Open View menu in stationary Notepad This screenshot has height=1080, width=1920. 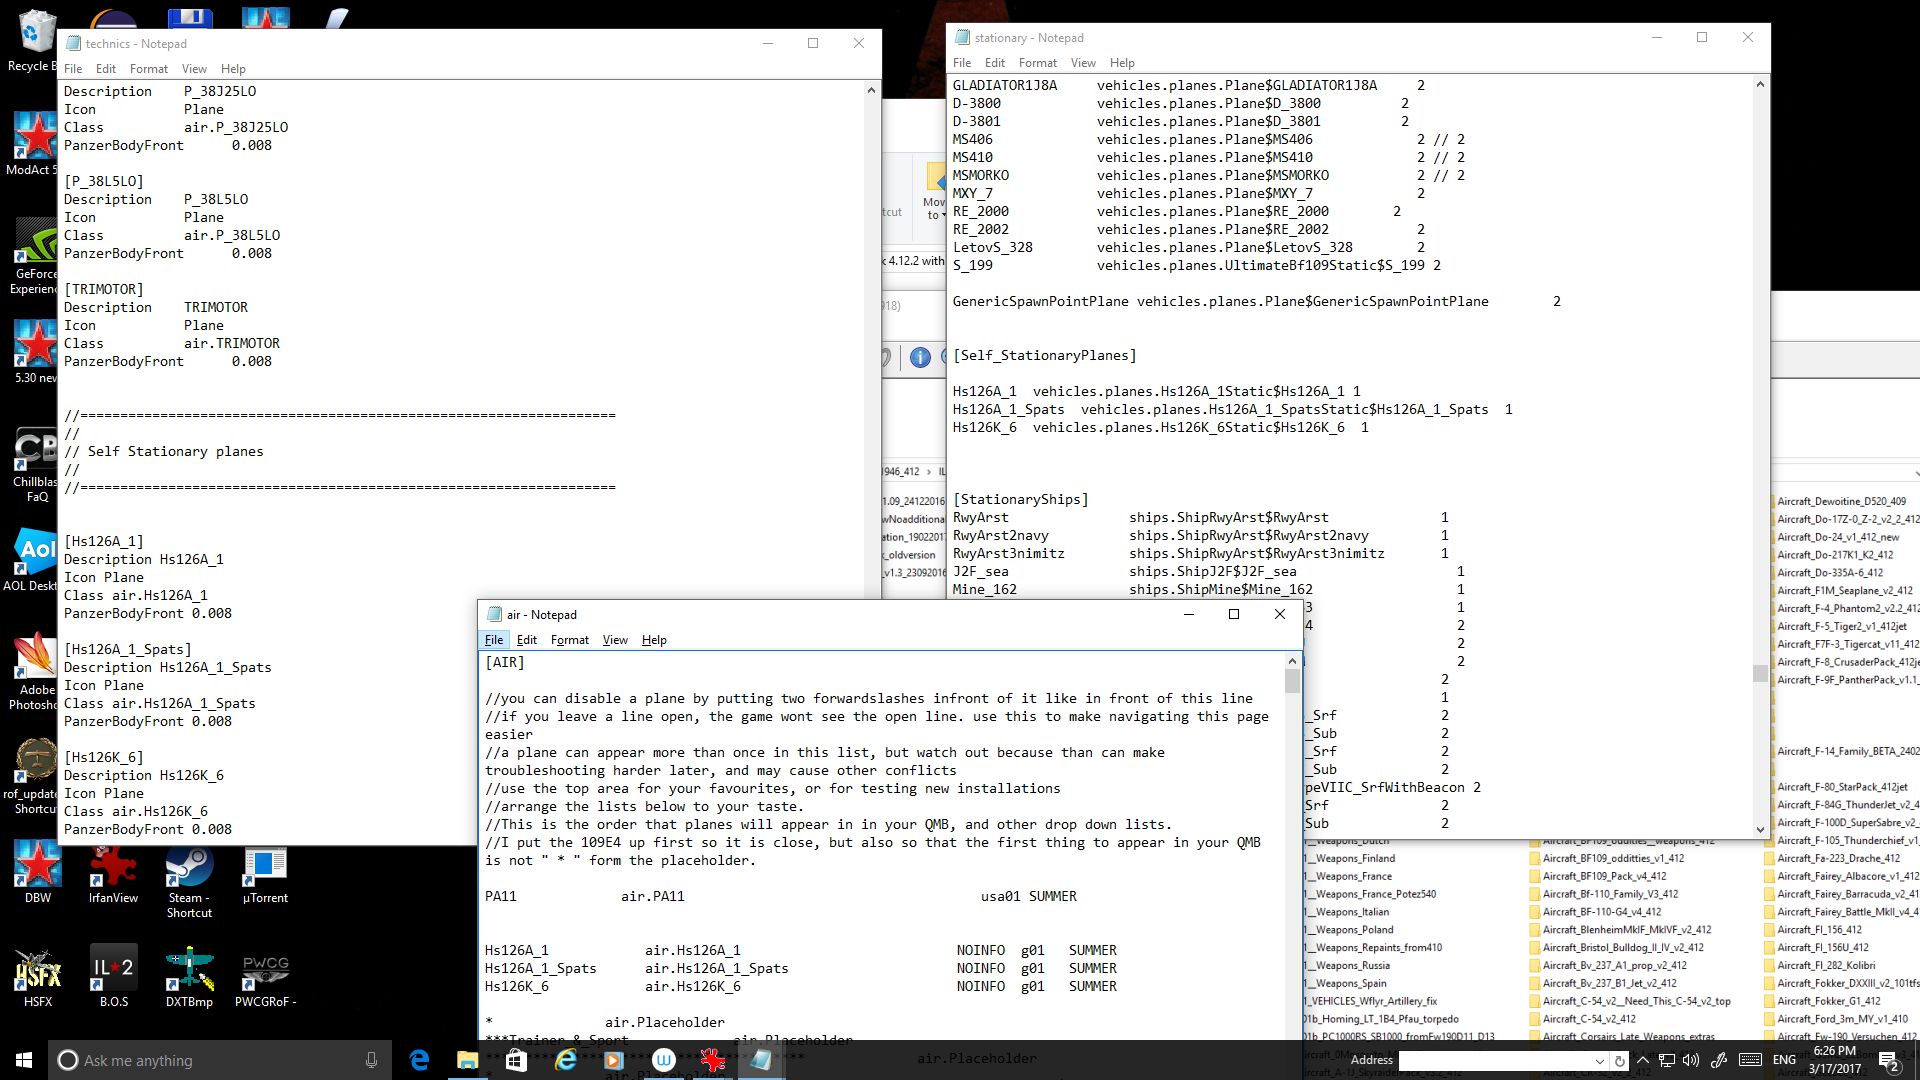point(1083,63)
